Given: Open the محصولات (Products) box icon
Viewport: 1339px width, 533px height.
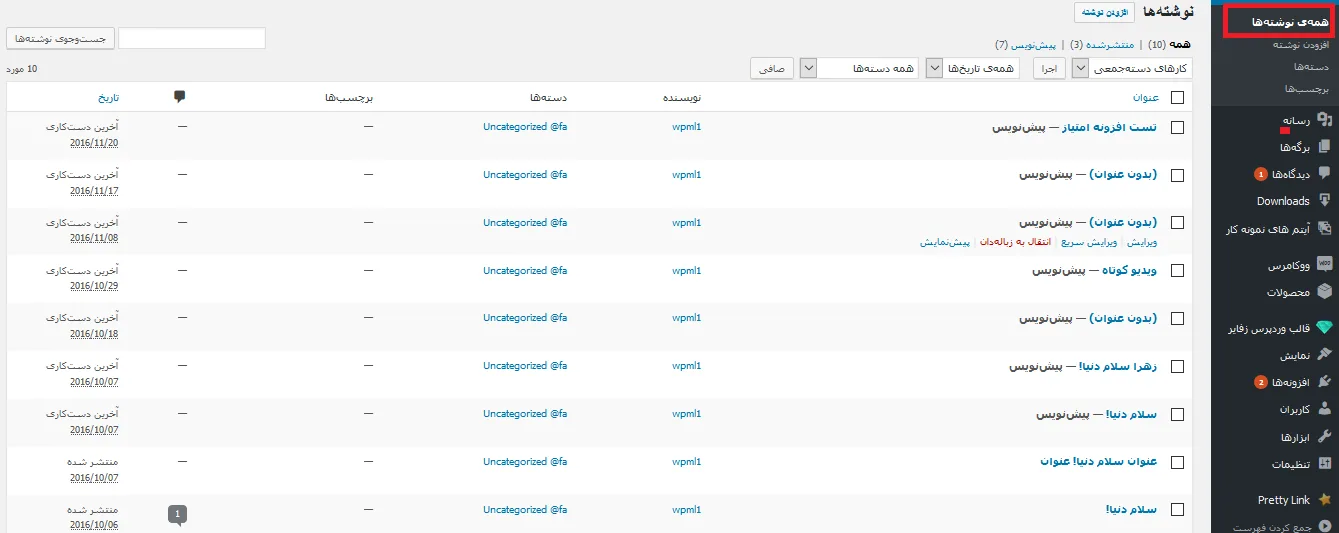Looking at the screenshot, I should 1325,292.
